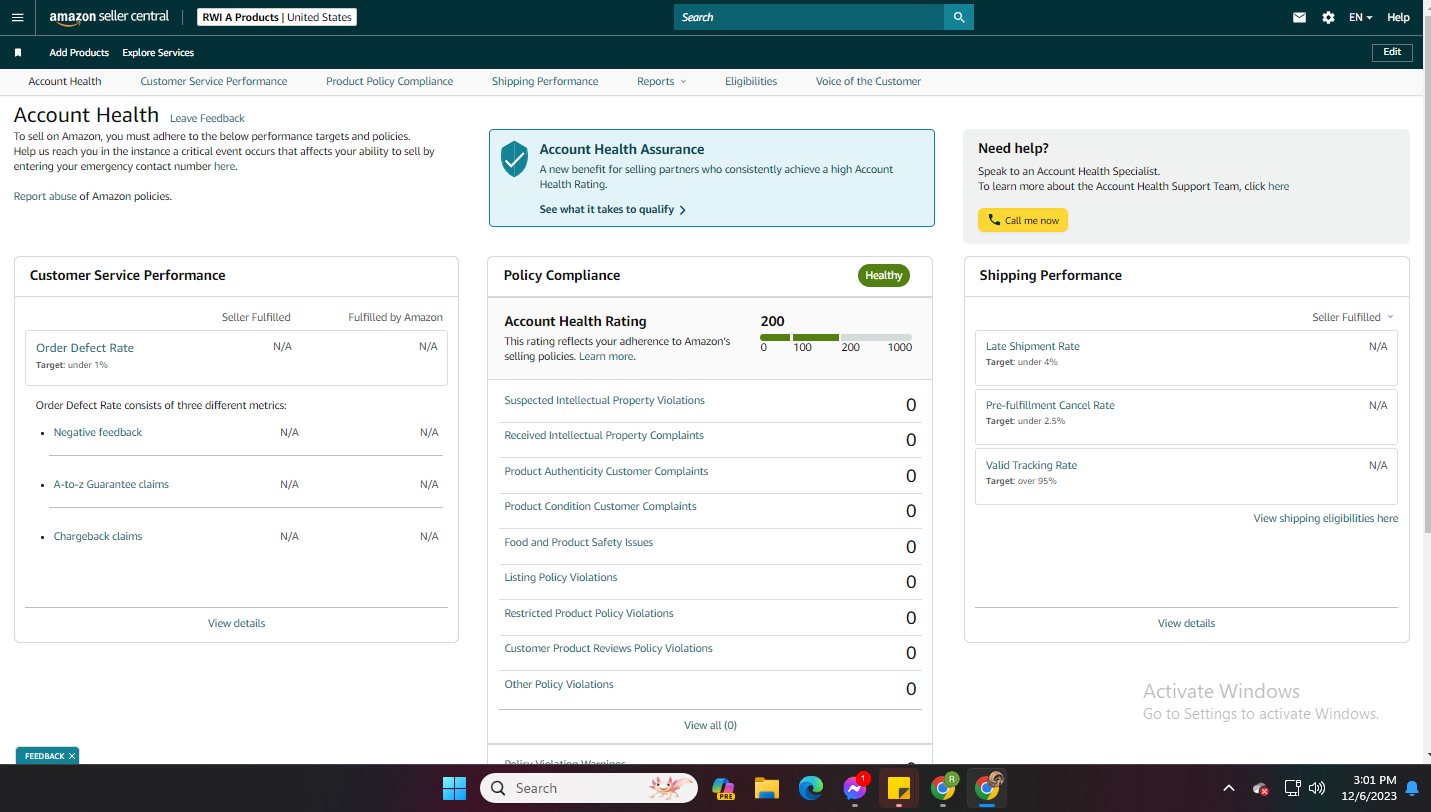The width and height of the screenshot is (1431, 812).
Task: Select the Account Health tab
Action: click(65, 81)
